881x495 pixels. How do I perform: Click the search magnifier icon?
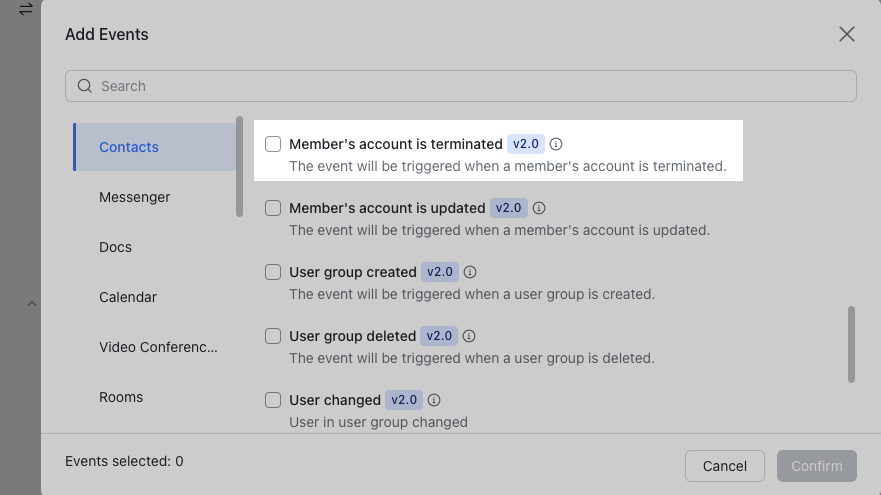pos(85,86)
